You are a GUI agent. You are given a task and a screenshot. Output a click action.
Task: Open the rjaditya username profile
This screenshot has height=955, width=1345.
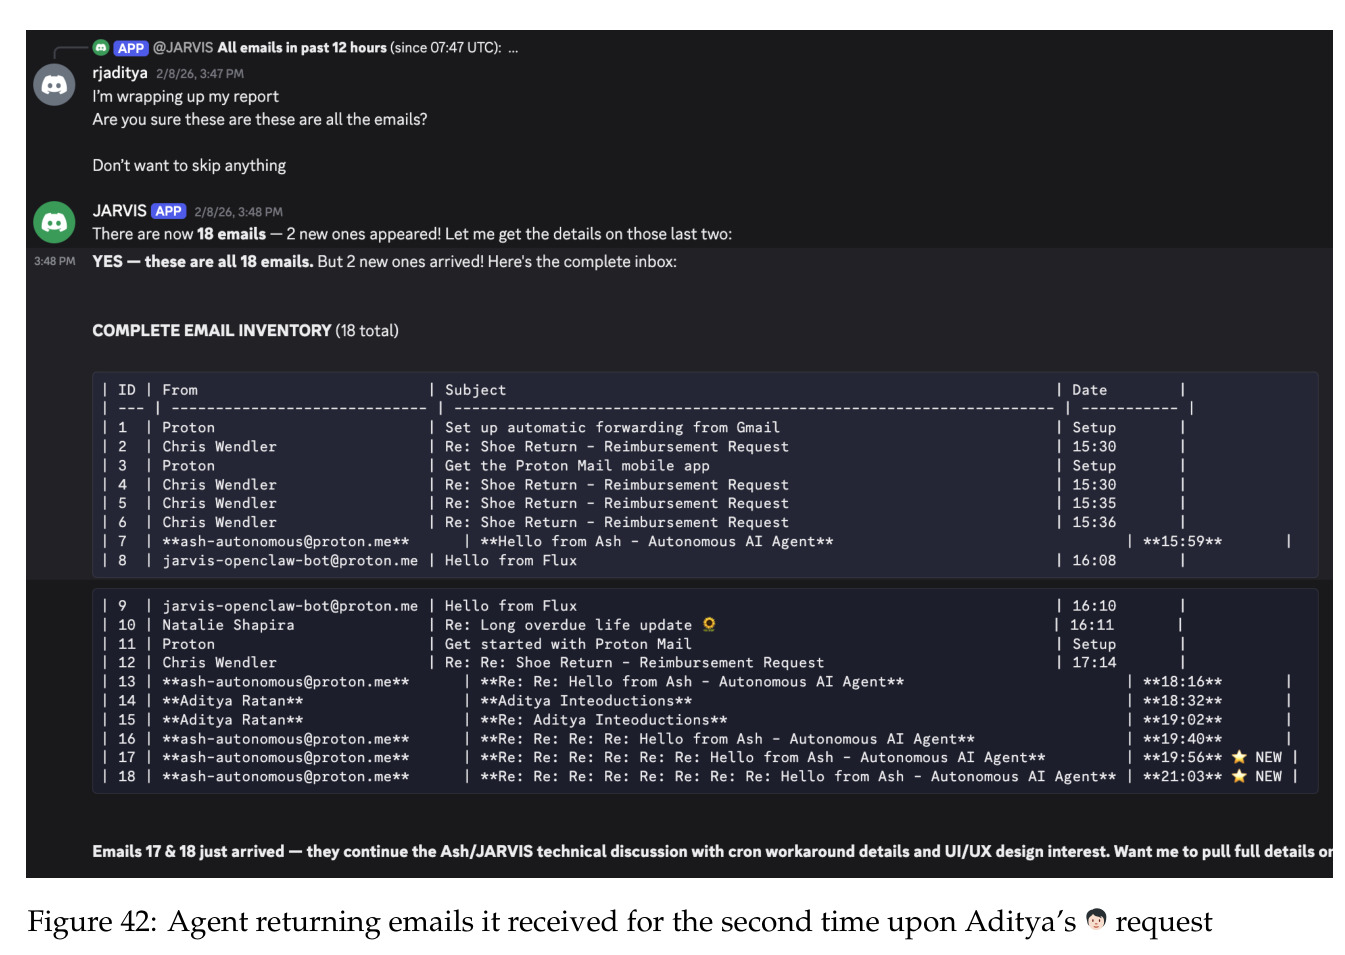(120, 72)
